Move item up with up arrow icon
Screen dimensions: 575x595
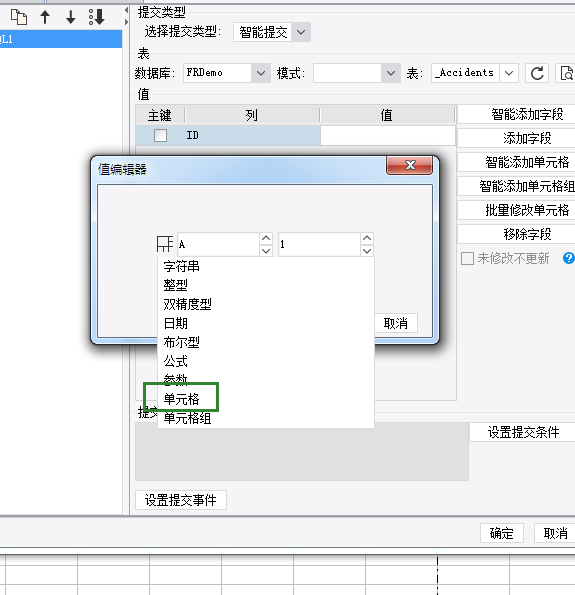click(45, 17)
